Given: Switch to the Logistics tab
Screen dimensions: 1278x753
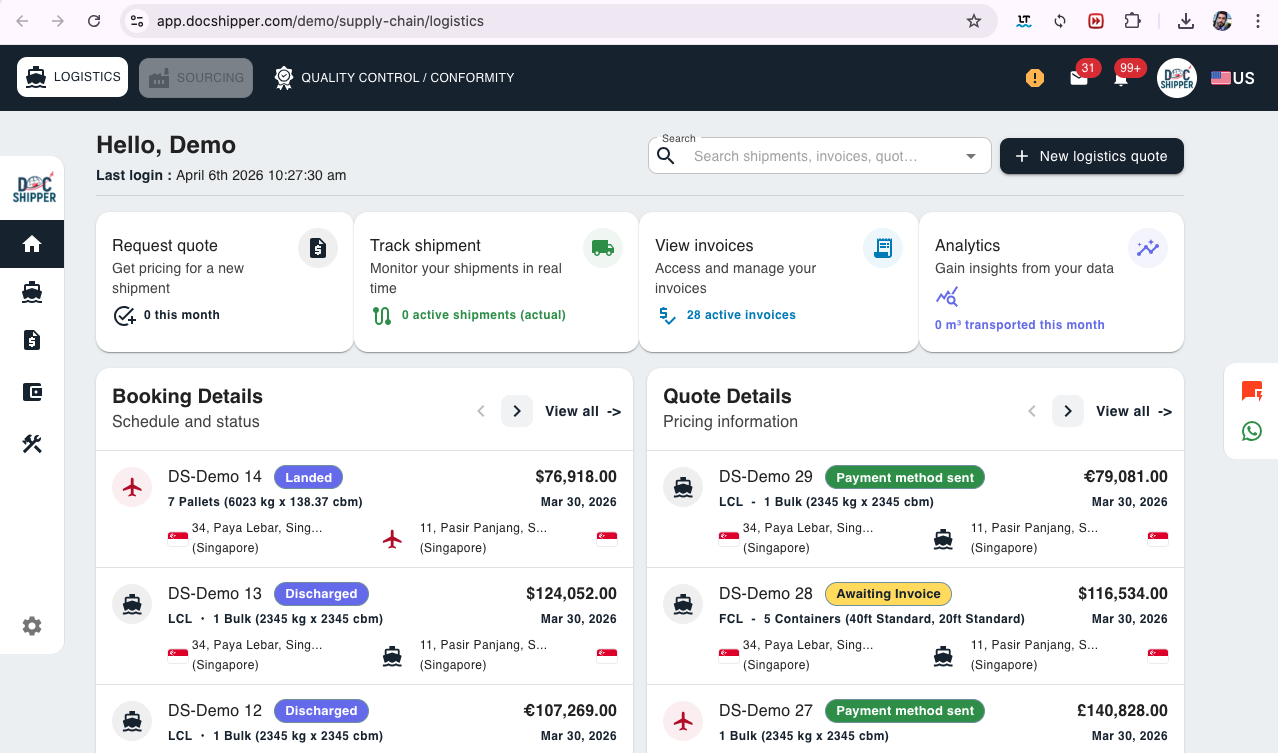Looking at the screenshot, I should [73, 77].
